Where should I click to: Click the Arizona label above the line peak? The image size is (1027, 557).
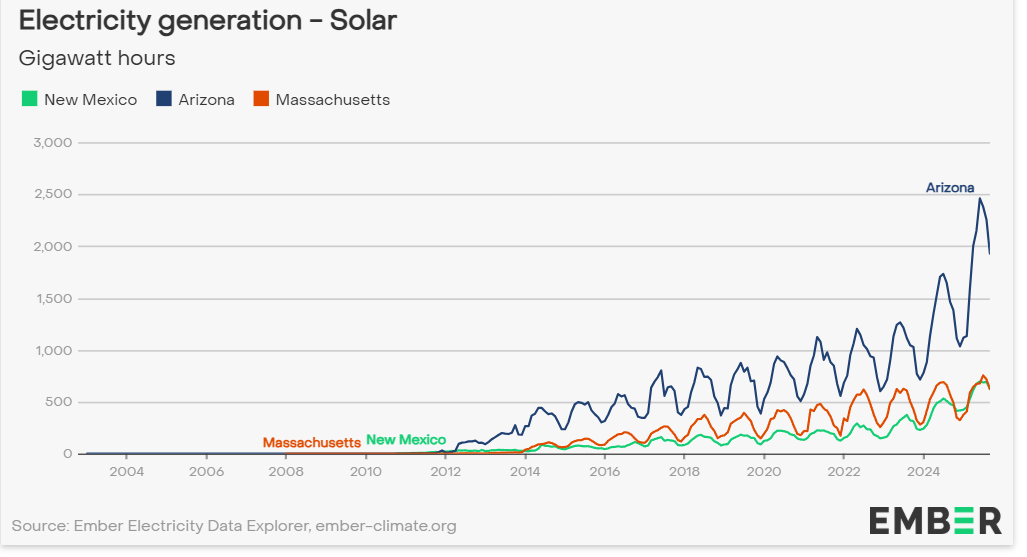[949, 187]
